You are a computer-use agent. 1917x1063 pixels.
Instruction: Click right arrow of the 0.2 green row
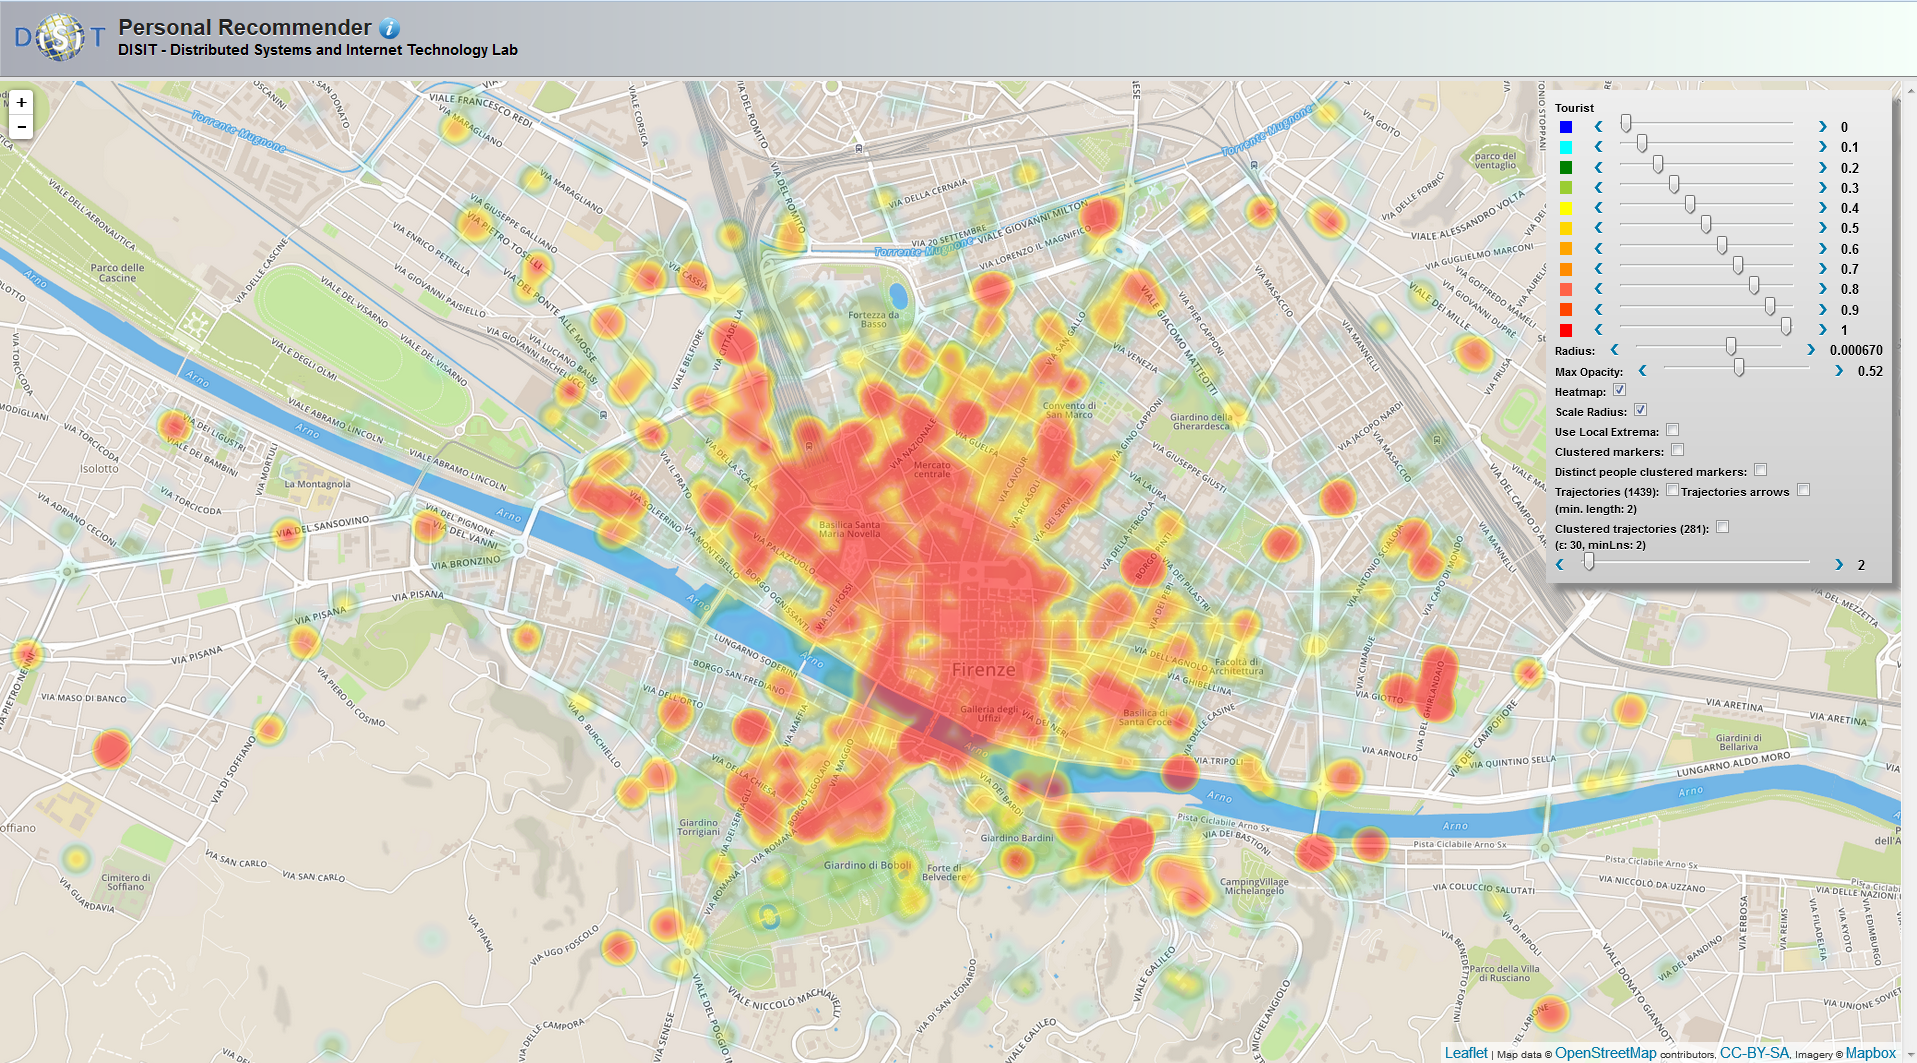tap(1822, 167)
